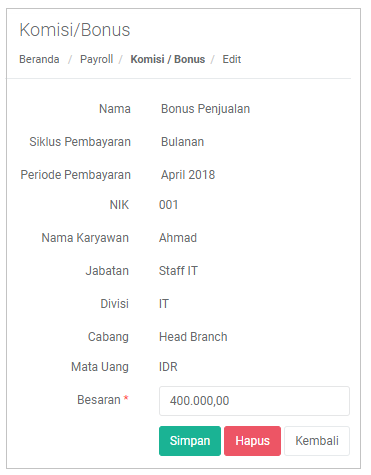The width and height of the screenshot is (371, 475).
Task: Click the Bulanan payment cycle value
Action: 182,142
